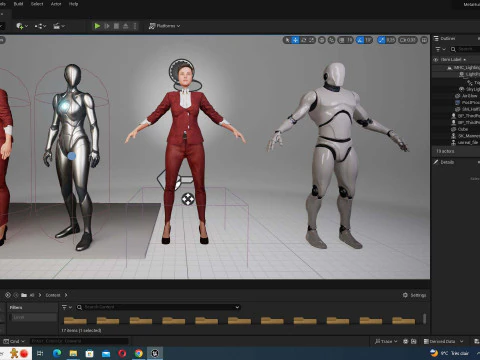The height and width of the screenshot is (360, 480).
Task: Select the translate gizmo tool in viewport toolbar
Action: pos(296,40)
